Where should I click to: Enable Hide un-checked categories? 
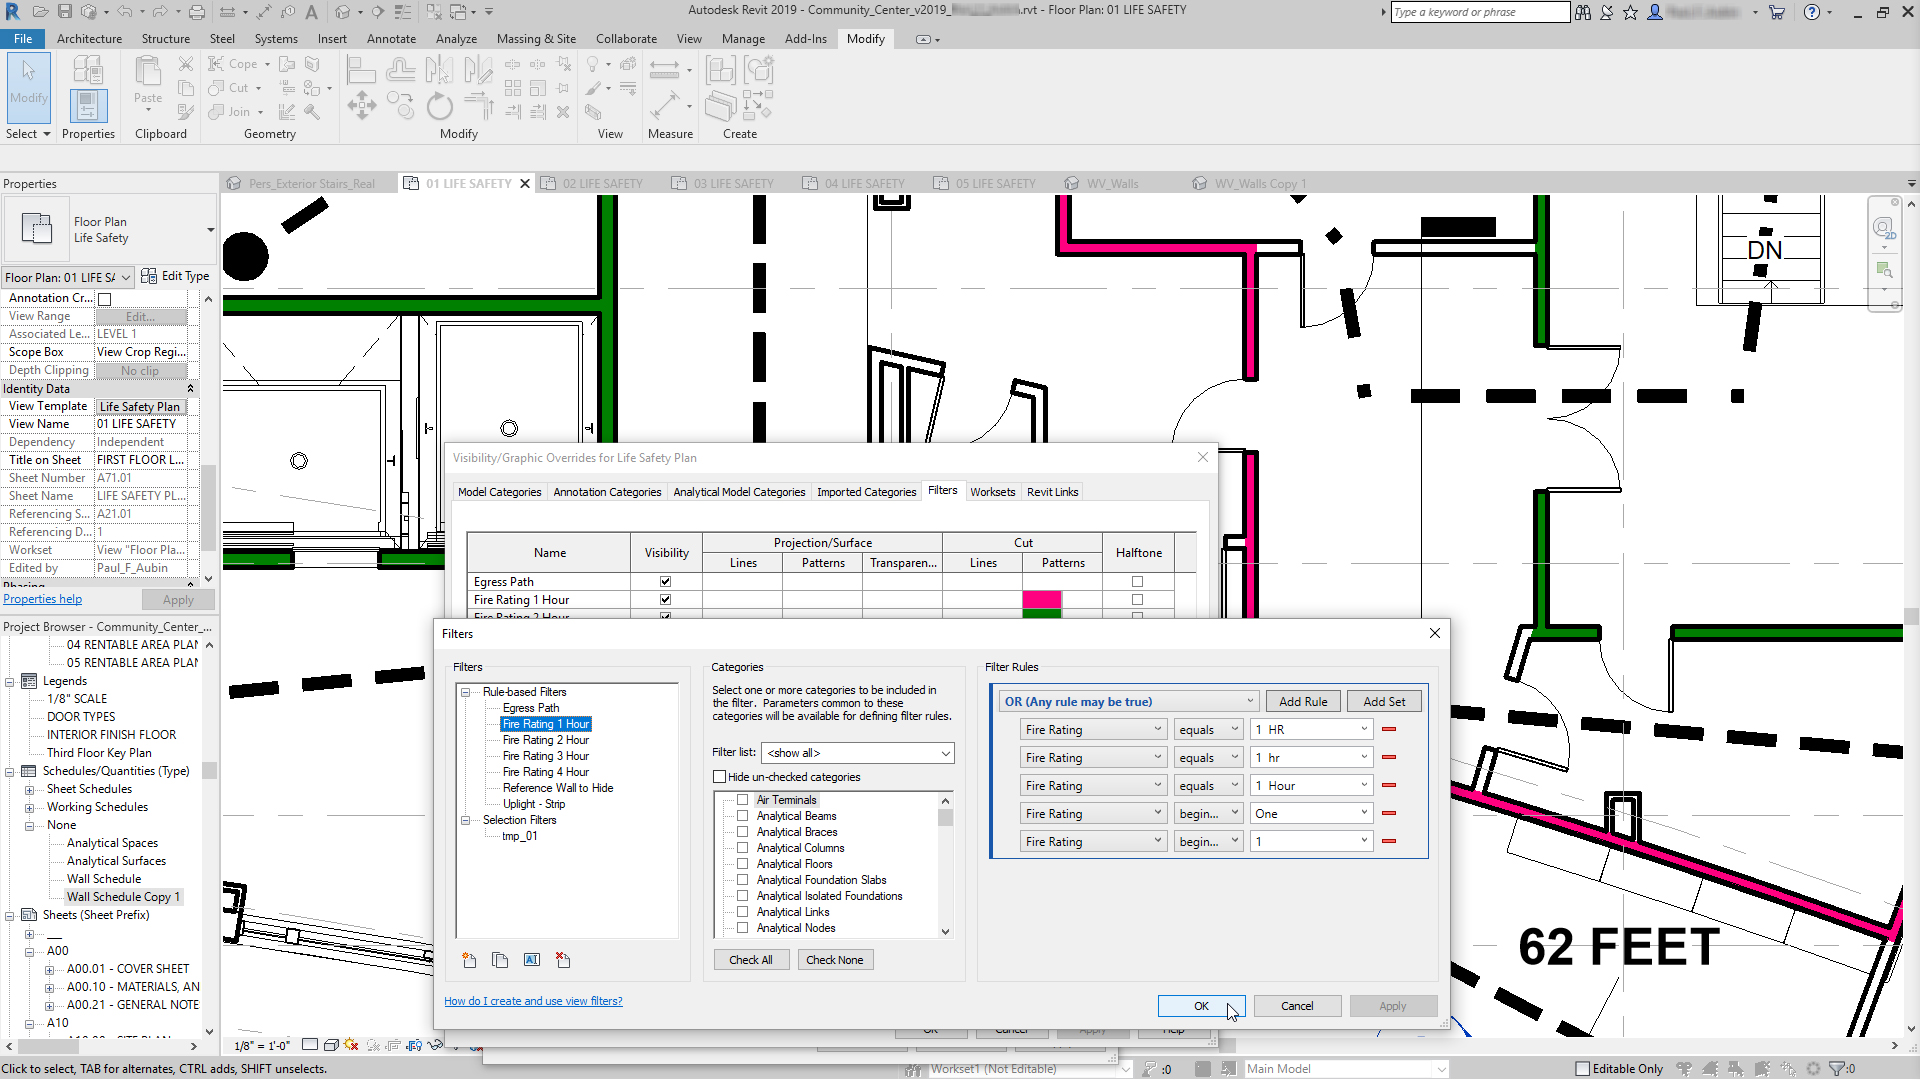[718, 776]
